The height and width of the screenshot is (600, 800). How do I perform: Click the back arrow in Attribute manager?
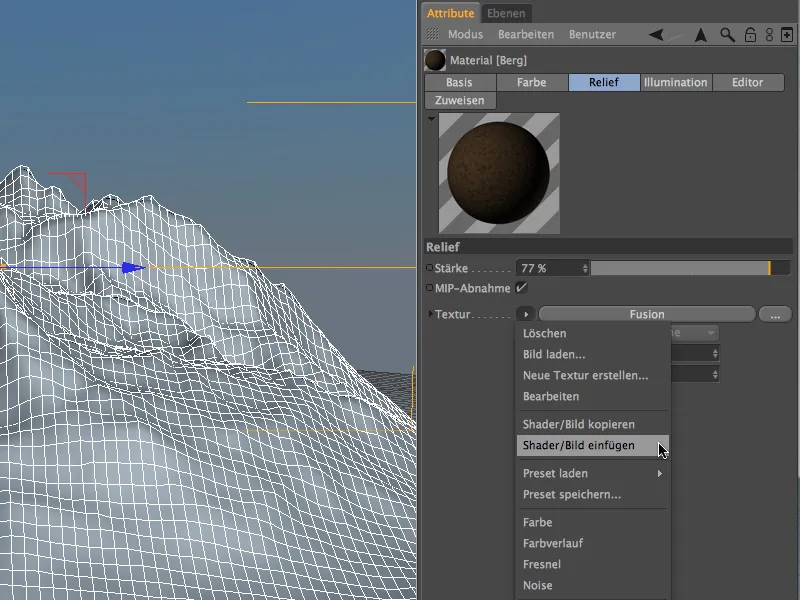[x=656, y=35]
